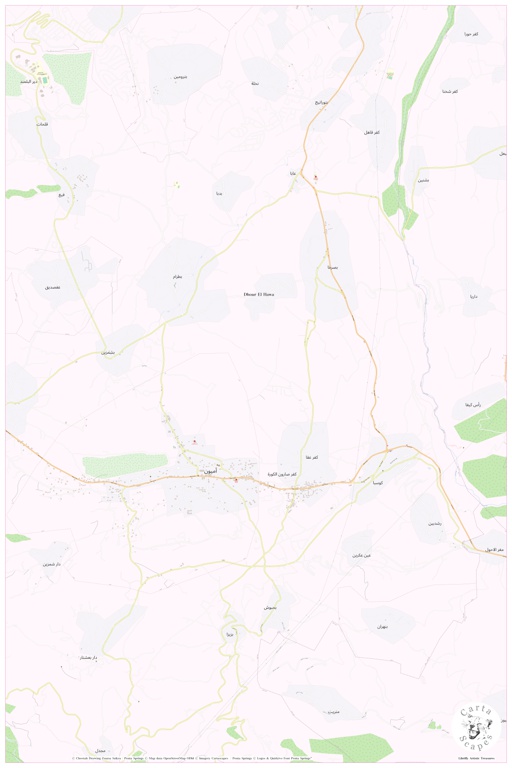Select the red marker north of Amioun

(x=194, y=442)
